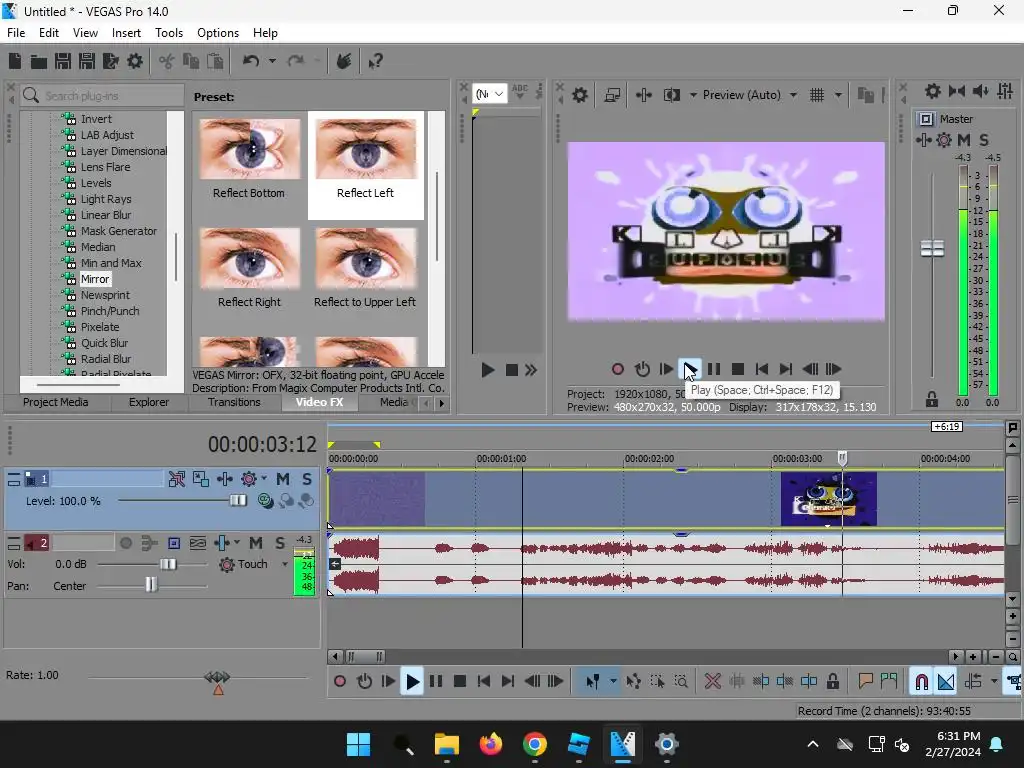Switch to the Explorer tab
The height and width of the screenshot is (768, 1024).
pyautogui.click(x=148, y=402)
